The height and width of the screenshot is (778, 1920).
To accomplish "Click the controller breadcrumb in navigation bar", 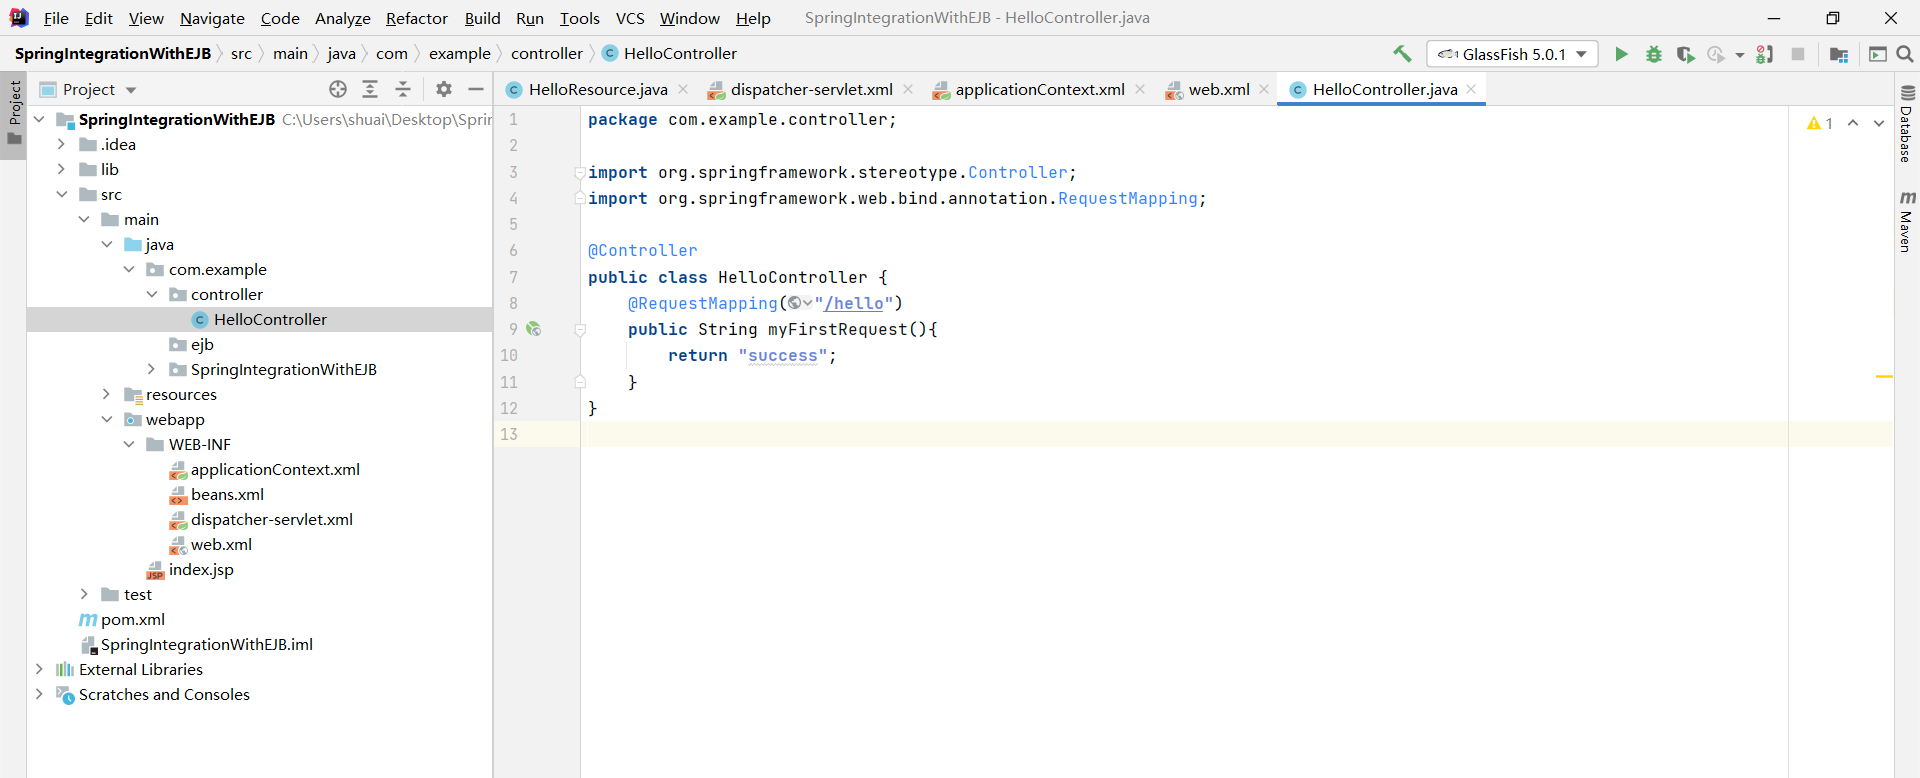I will [546, 54].
